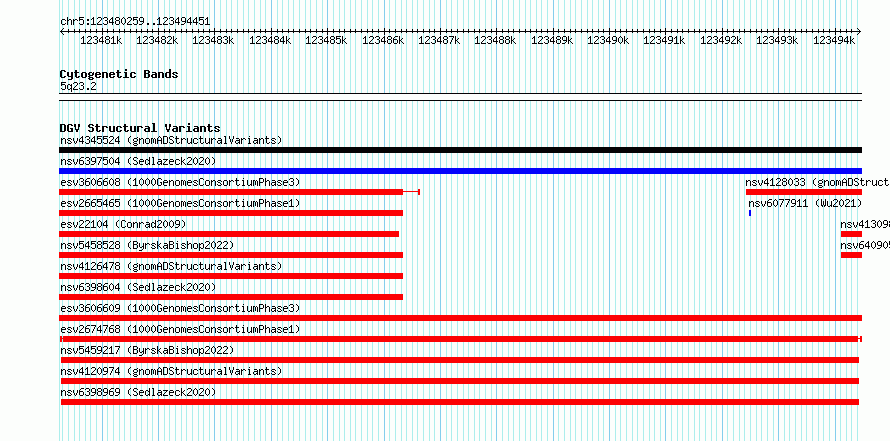Open nsv6077911 Wu2021 label

(x=805, y=203)
